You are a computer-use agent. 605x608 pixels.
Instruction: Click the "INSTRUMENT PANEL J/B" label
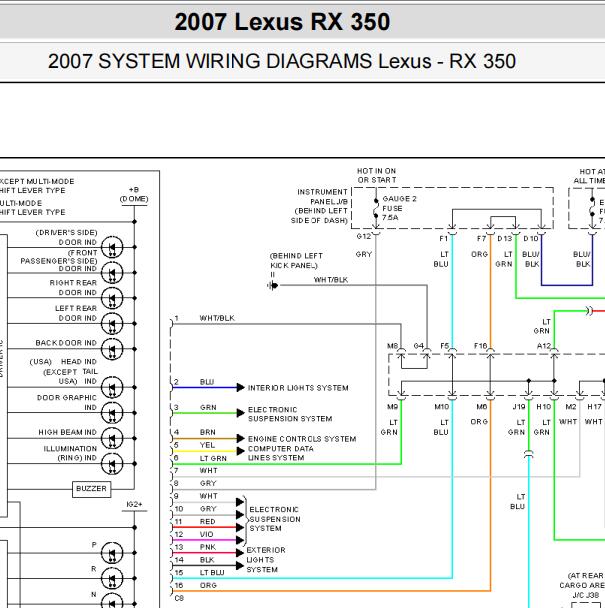[323, 197]
